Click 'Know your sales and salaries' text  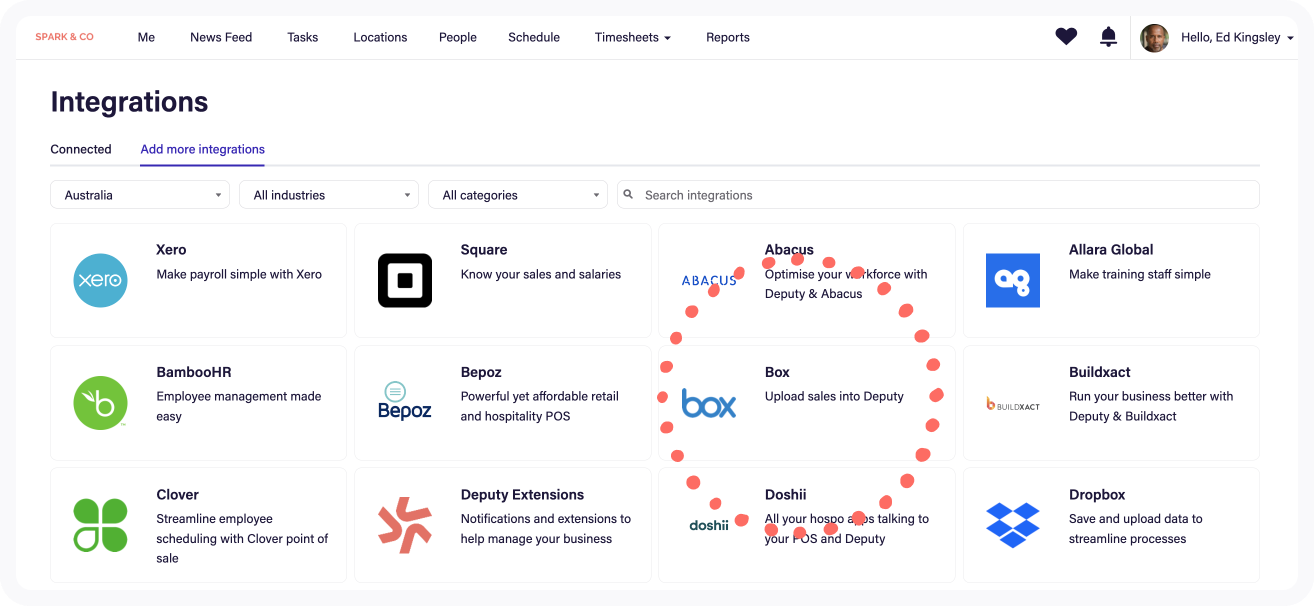point(541,274)
